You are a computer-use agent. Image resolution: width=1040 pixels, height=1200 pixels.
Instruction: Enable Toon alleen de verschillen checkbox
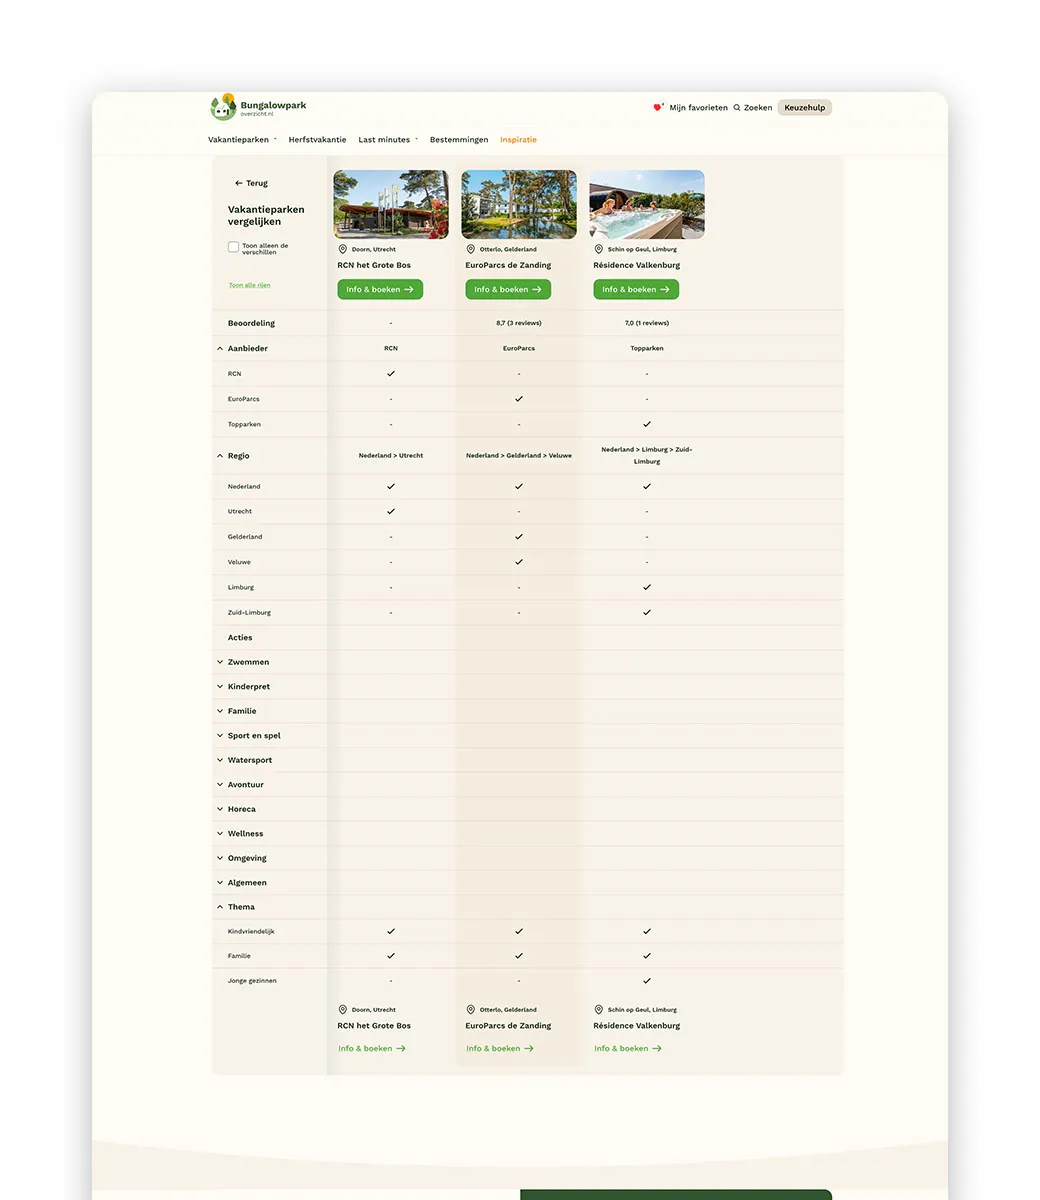(233, 247)
